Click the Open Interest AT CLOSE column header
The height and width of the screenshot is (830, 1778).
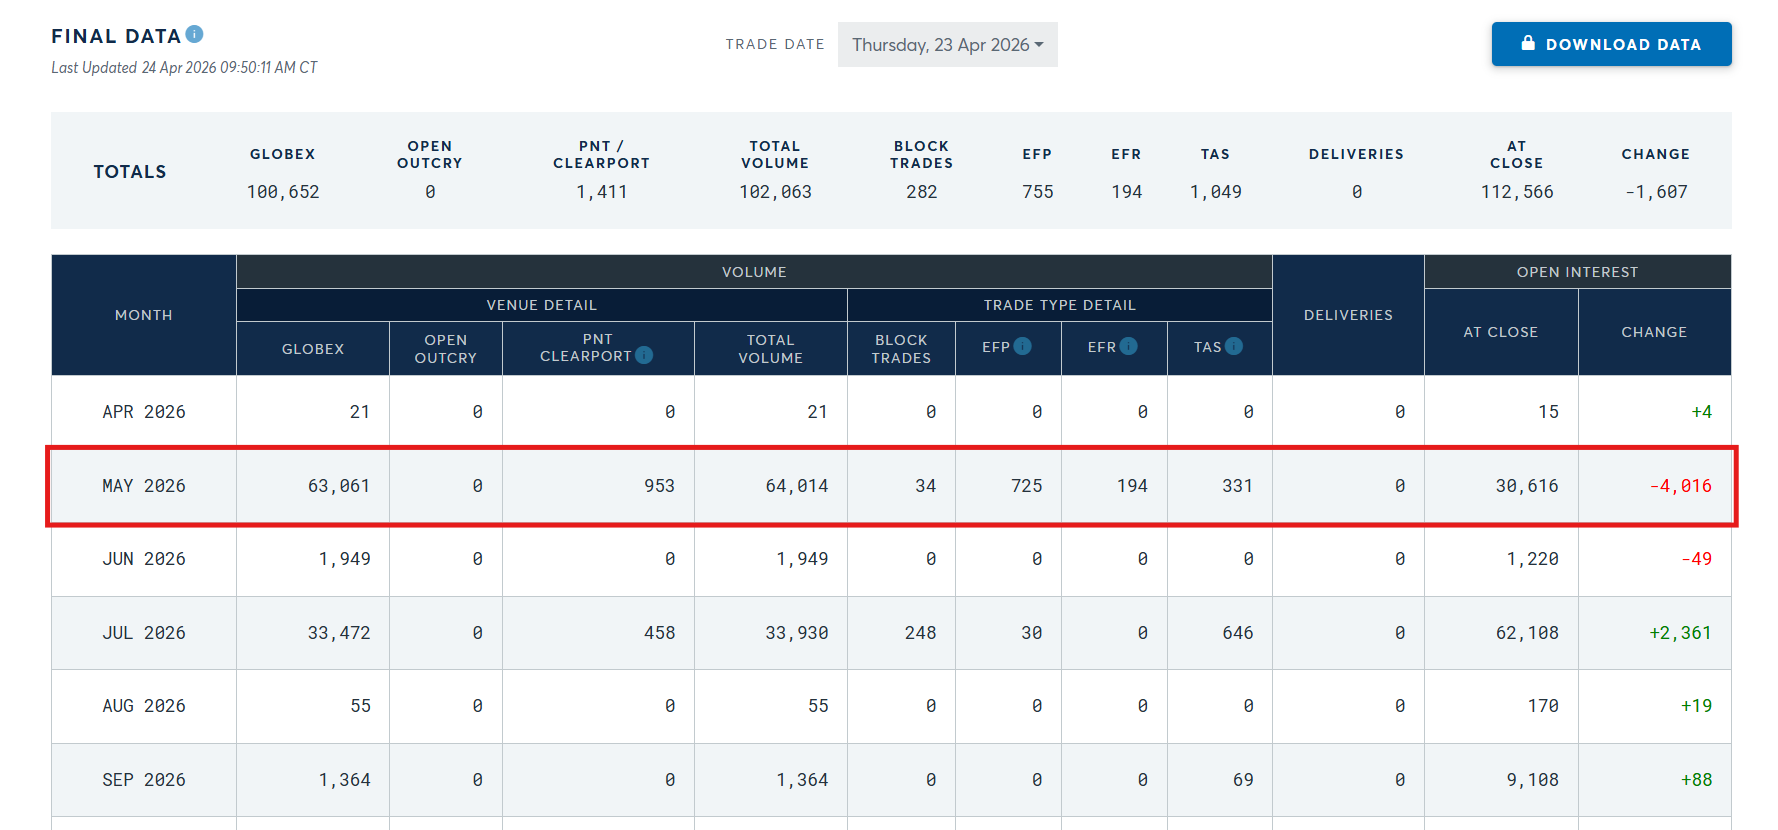[1500, 332]
